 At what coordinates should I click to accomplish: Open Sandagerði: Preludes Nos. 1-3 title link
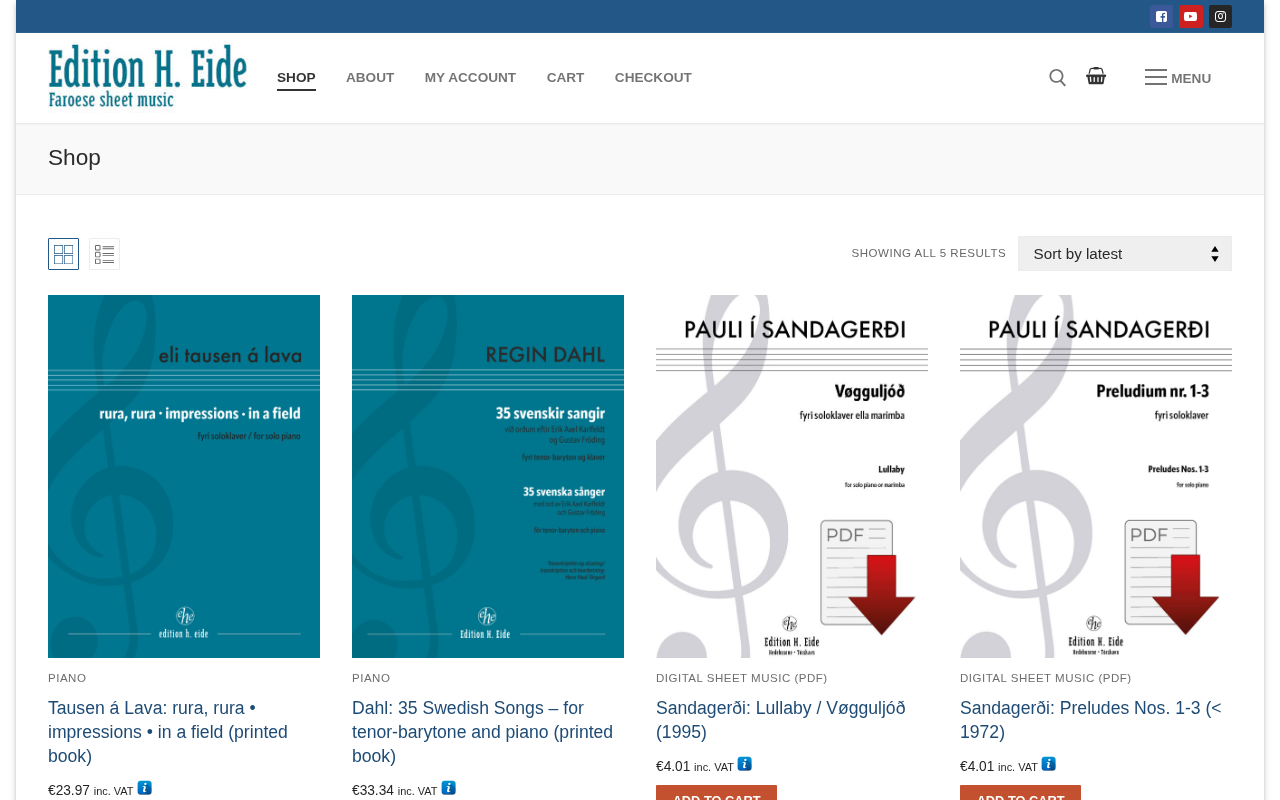pyautogui.click(x=1091, y=720)
